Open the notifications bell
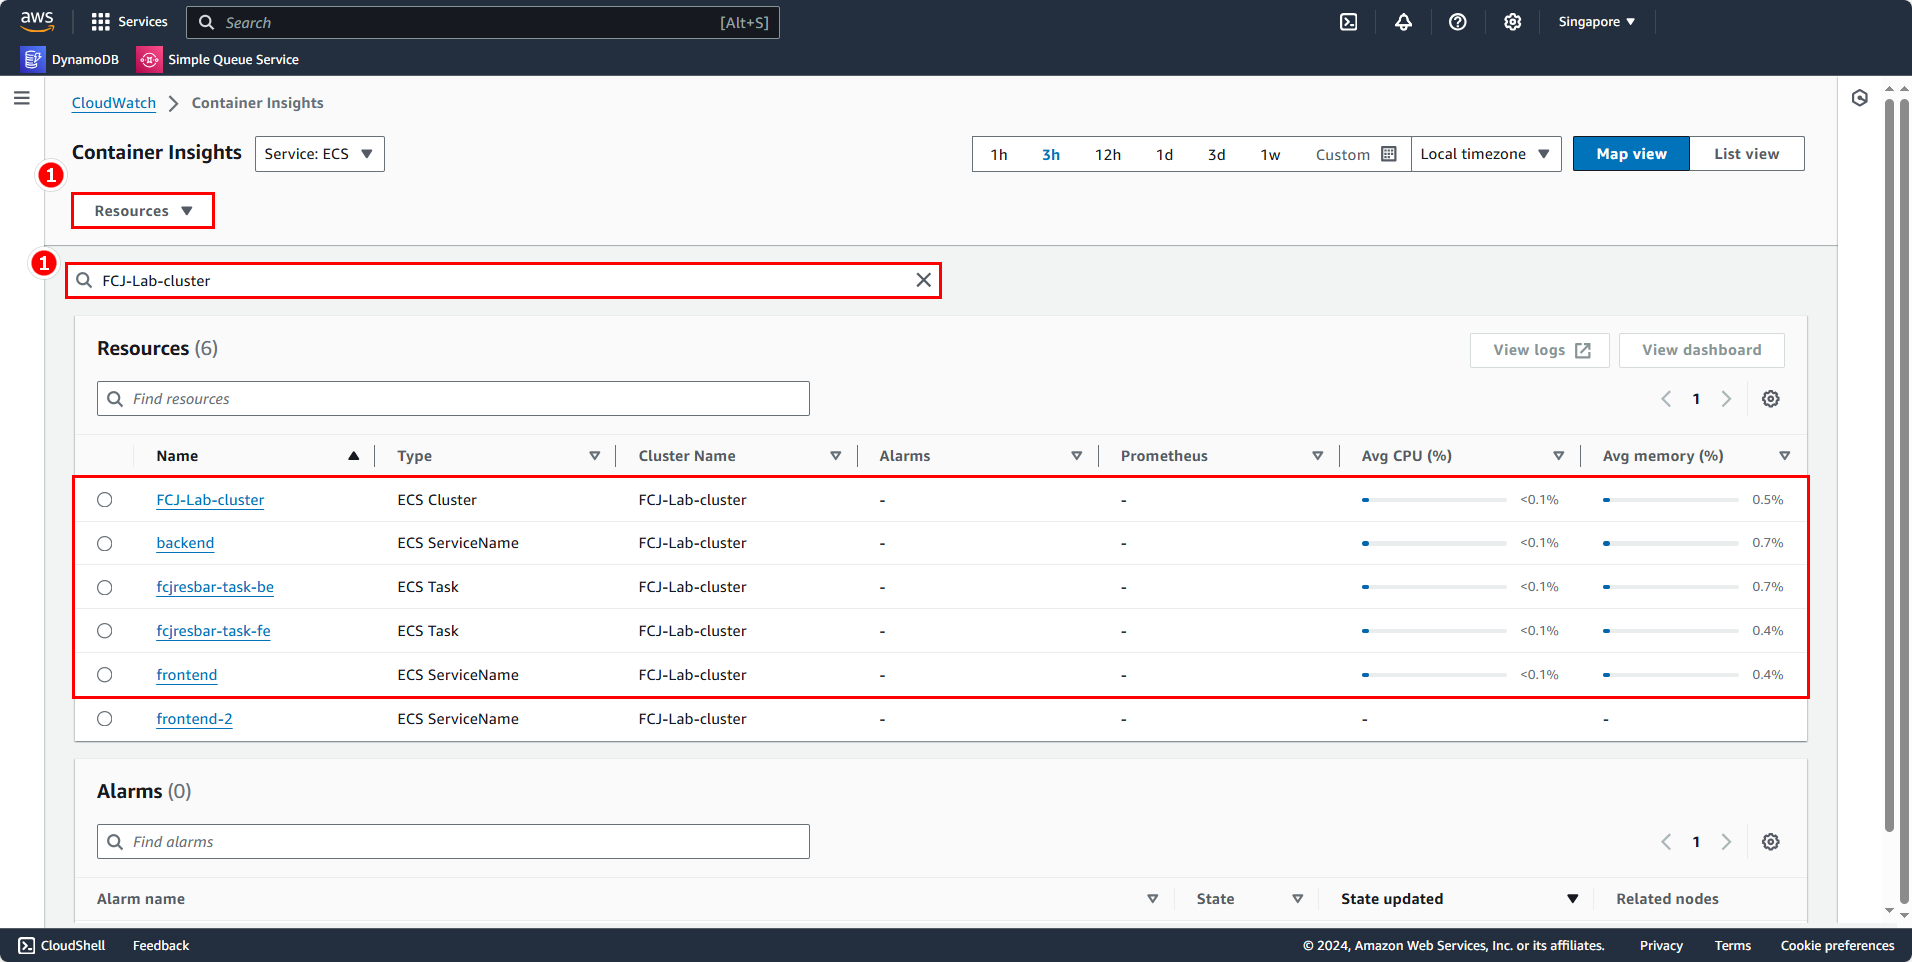The width and height of the screenshot is (1912, 962). click(x=1404, y=22)
